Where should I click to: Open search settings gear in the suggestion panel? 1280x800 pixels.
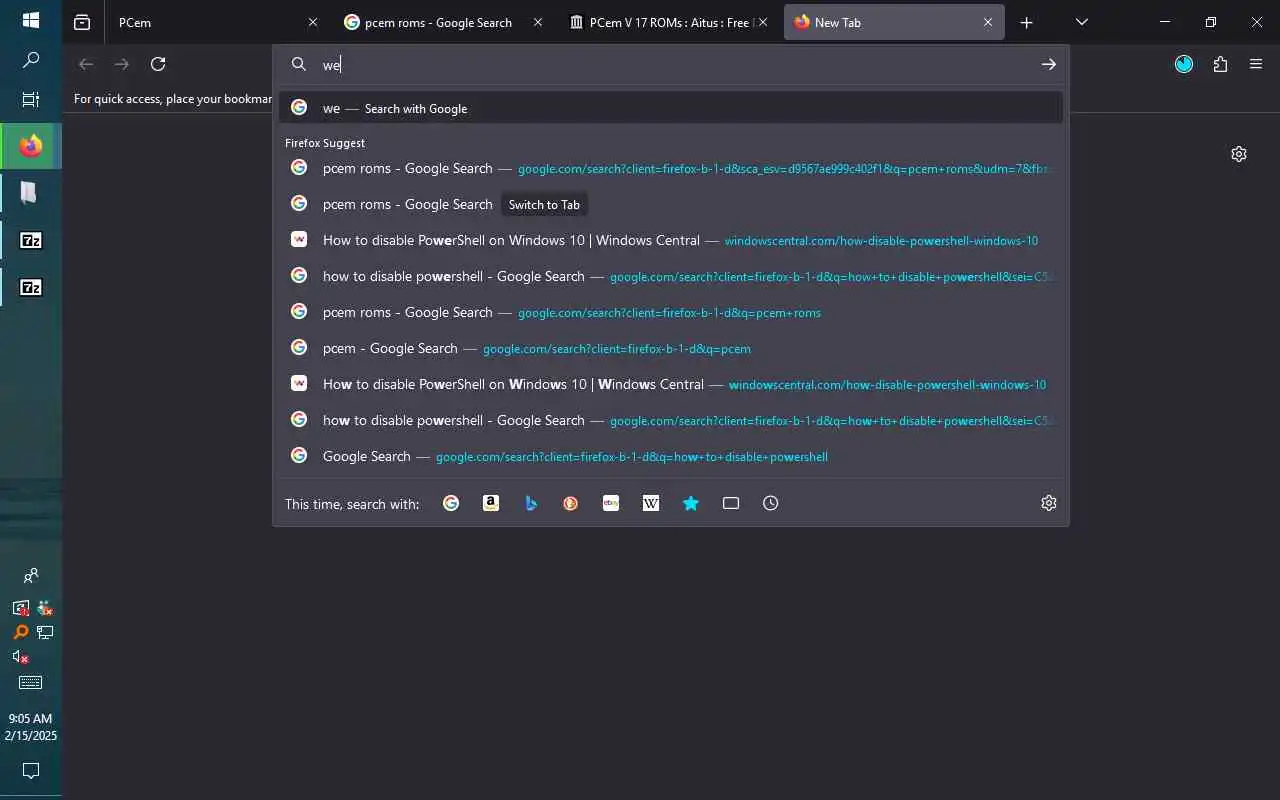click(x=1049, y=503)
